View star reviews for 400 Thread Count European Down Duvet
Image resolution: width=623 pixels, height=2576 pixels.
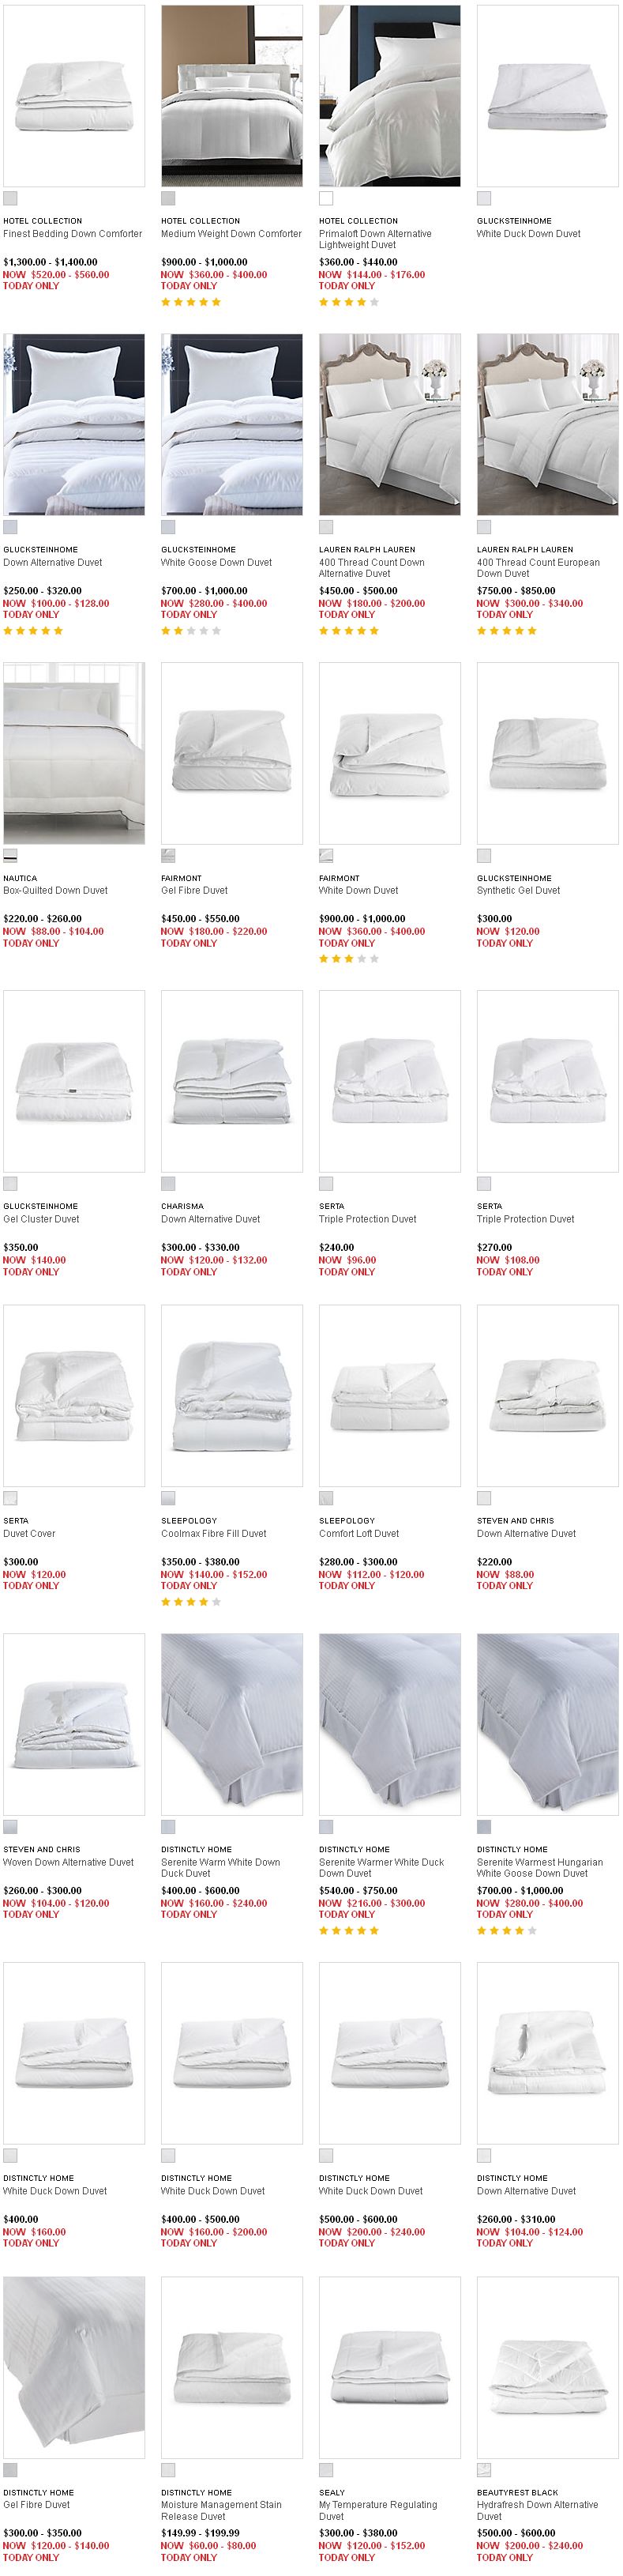[x=507, y=631]
